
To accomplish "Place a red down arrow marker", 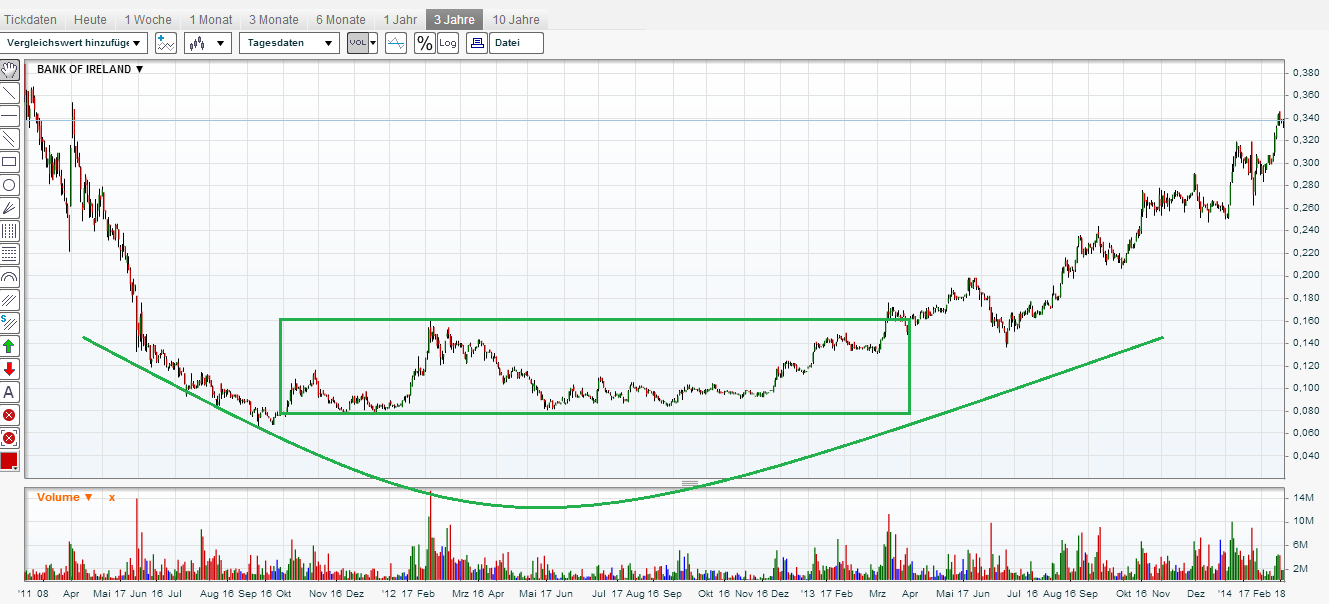I will (x=10, y=369).
